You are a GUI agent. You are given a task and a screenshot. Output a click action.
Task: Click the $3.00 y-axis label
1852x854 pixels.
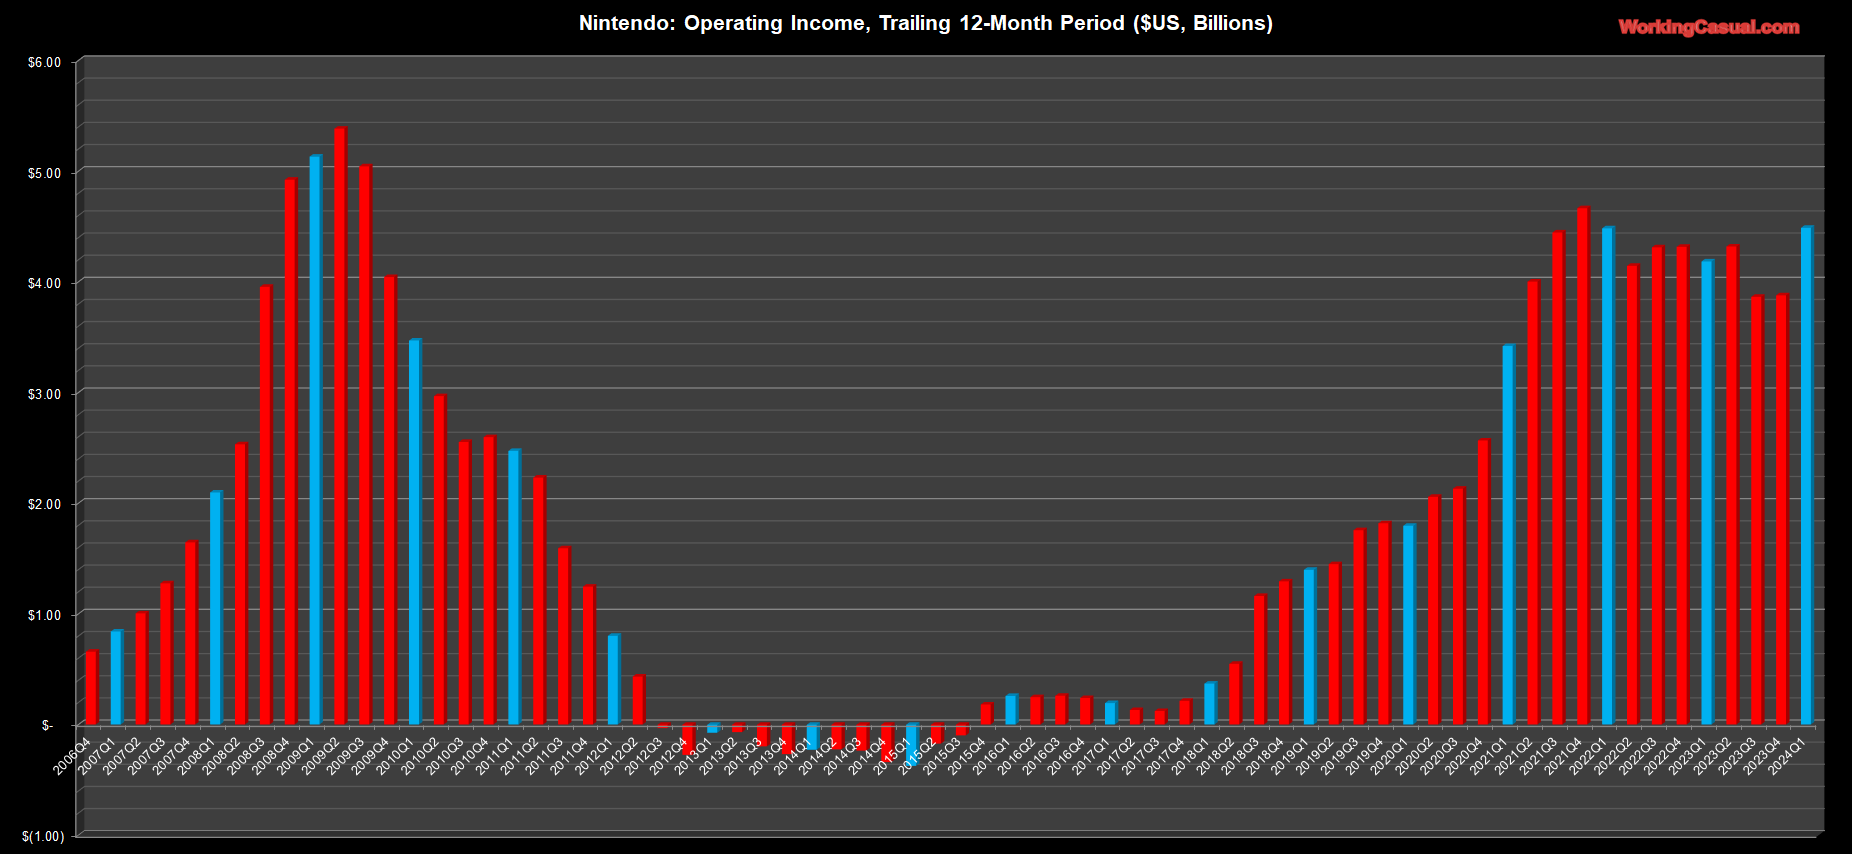pos(44,394)
